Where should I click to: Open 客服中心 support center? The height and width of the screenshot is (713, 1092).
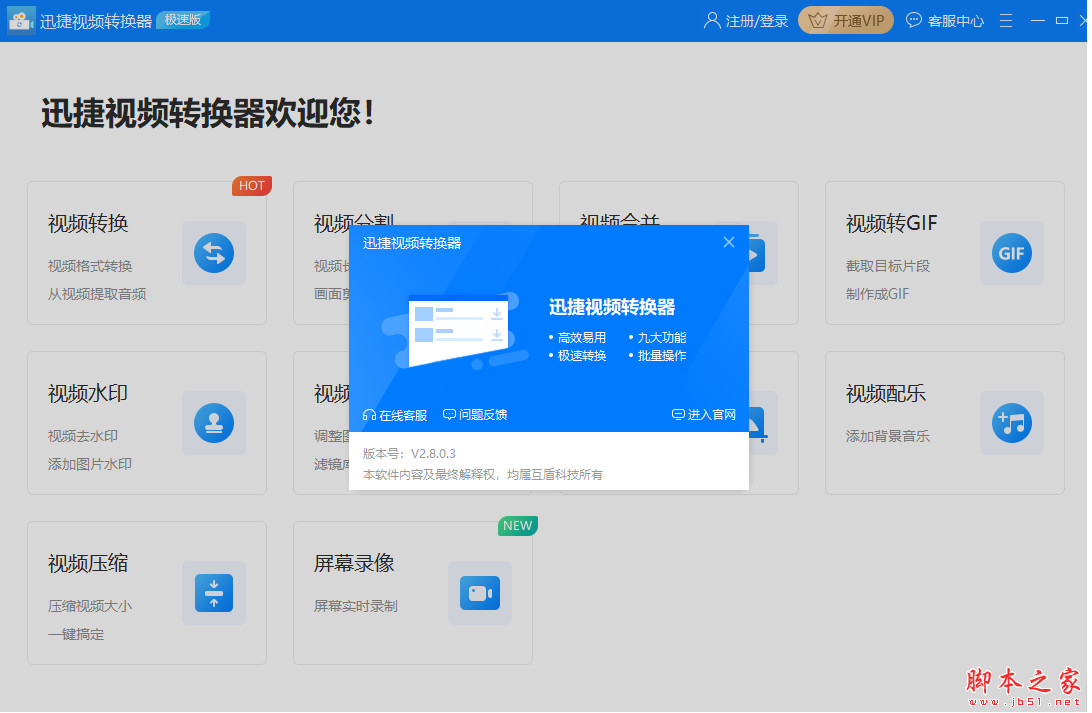point(945,20)
